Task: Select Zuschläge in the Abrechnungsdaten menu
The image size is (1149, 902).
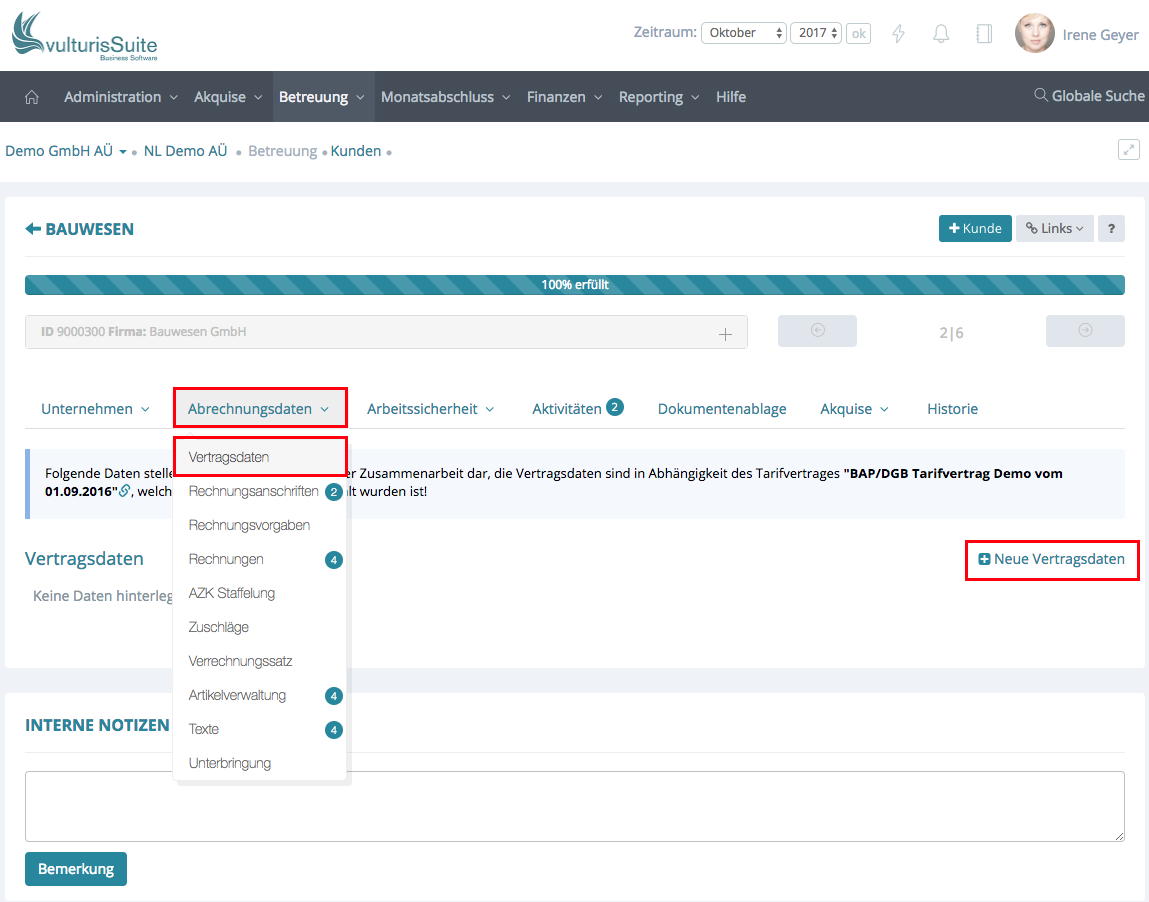Action: 219,627
